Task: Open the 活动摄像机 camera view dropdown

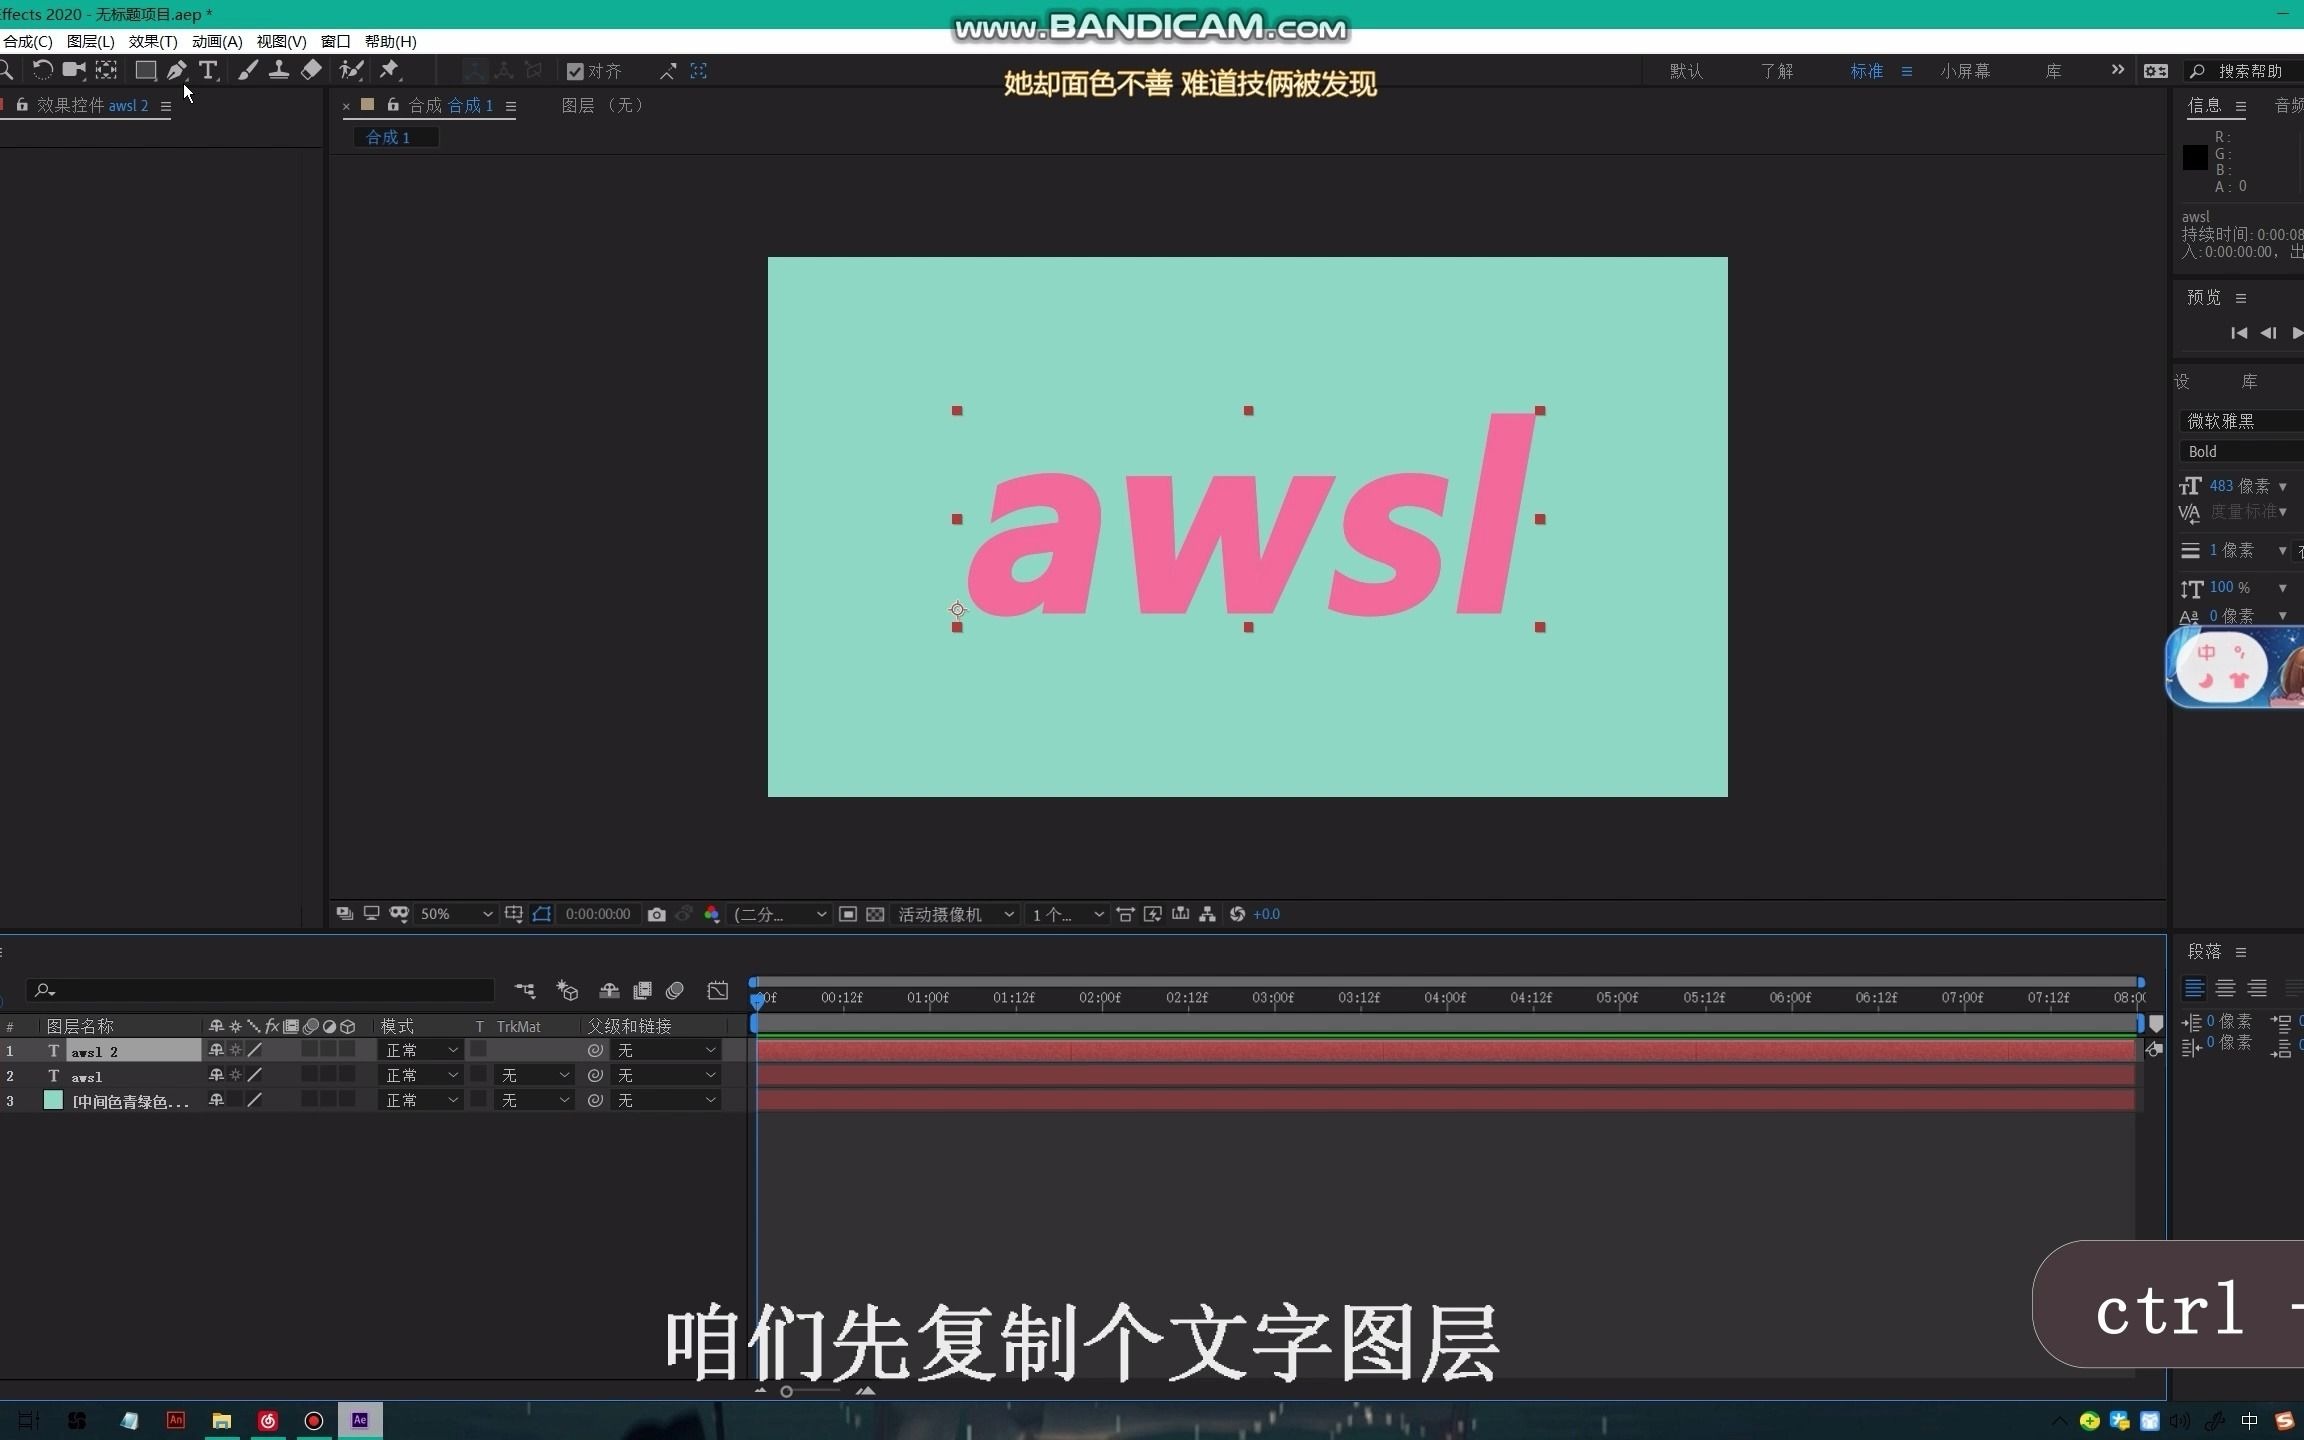Action: click(955, 914)
